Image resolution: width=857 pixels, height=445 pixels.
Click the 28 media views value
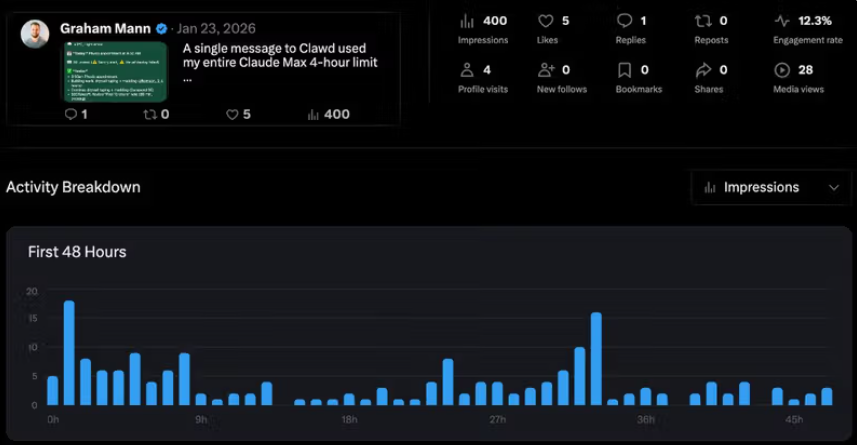806,70
